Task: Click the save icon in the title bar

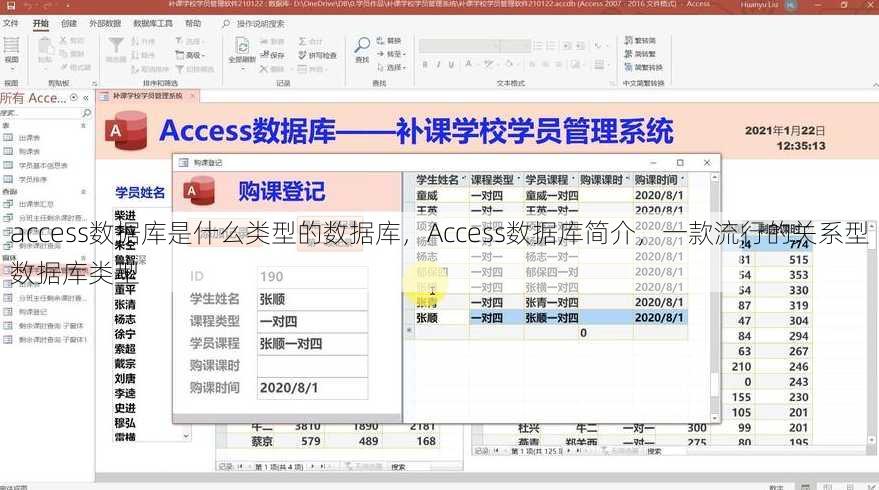Action: coord(11,6)
